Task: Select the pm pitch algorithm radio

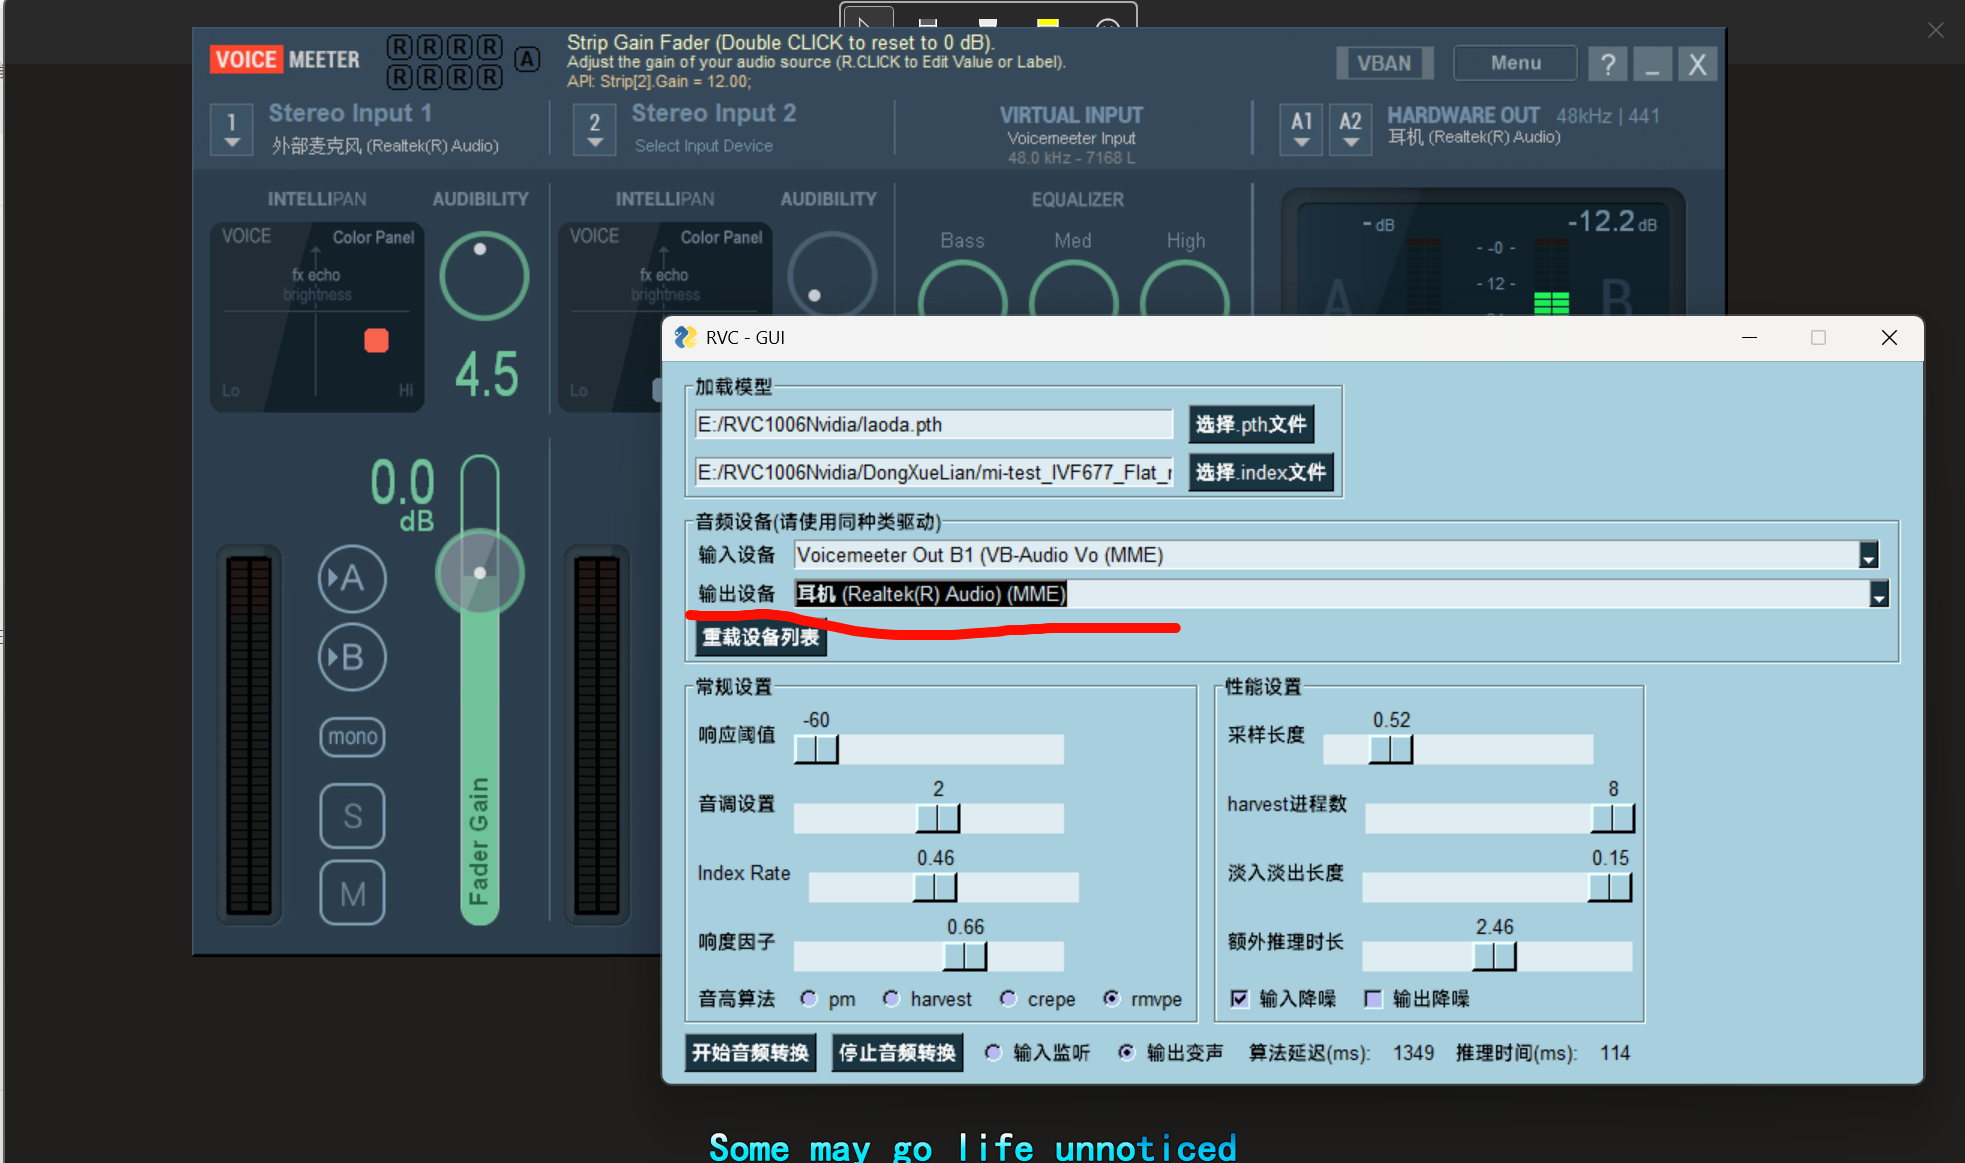Action: (809, 998)
